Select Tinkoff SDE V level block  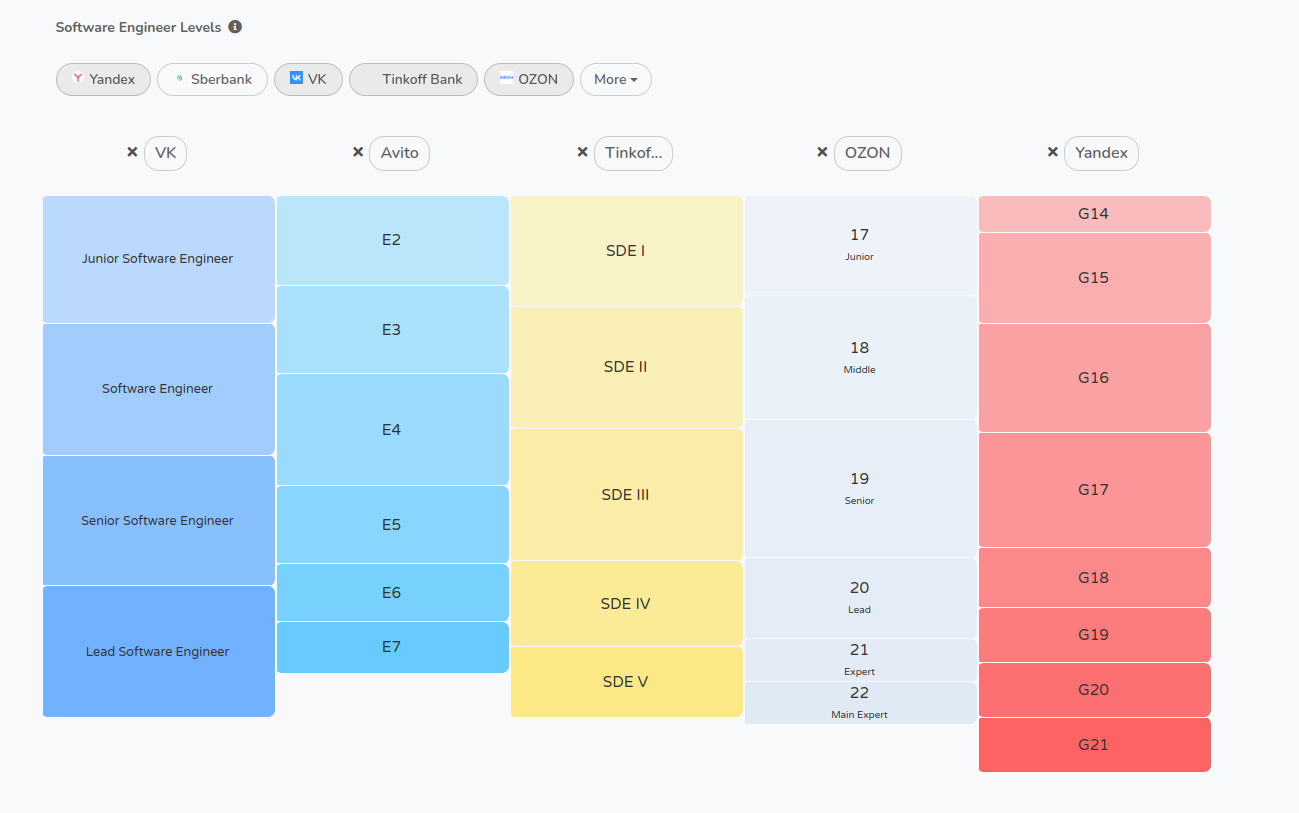click(627, 682)
